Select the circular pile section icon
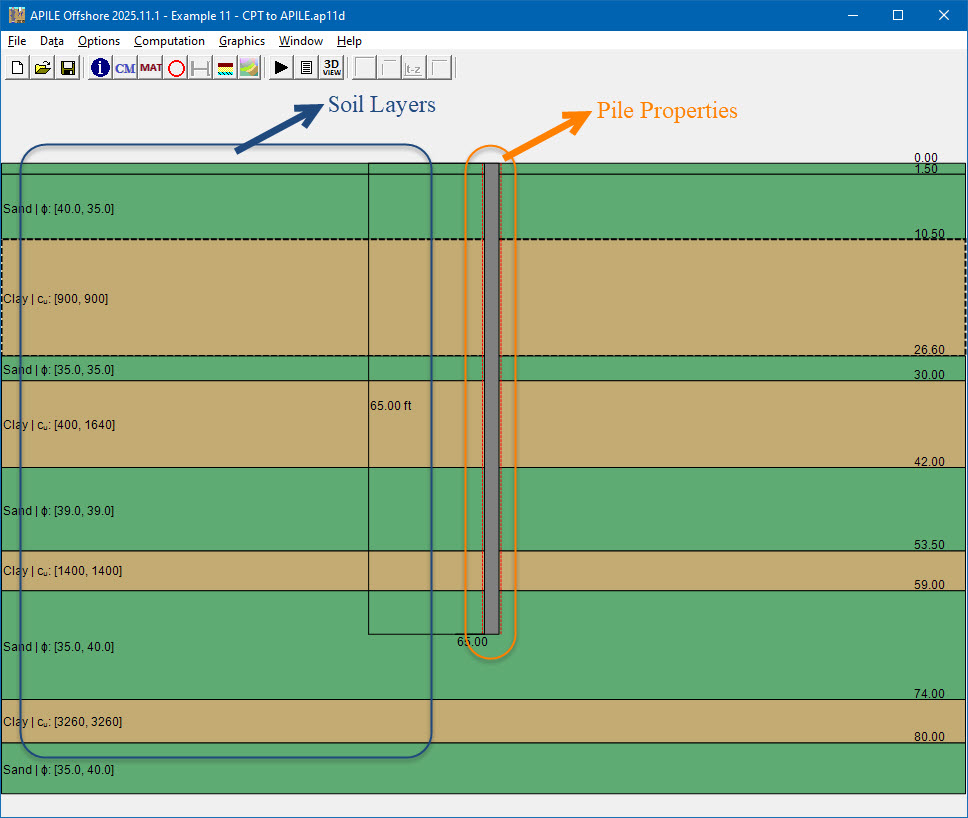968x818 pixels. (175, 67)
